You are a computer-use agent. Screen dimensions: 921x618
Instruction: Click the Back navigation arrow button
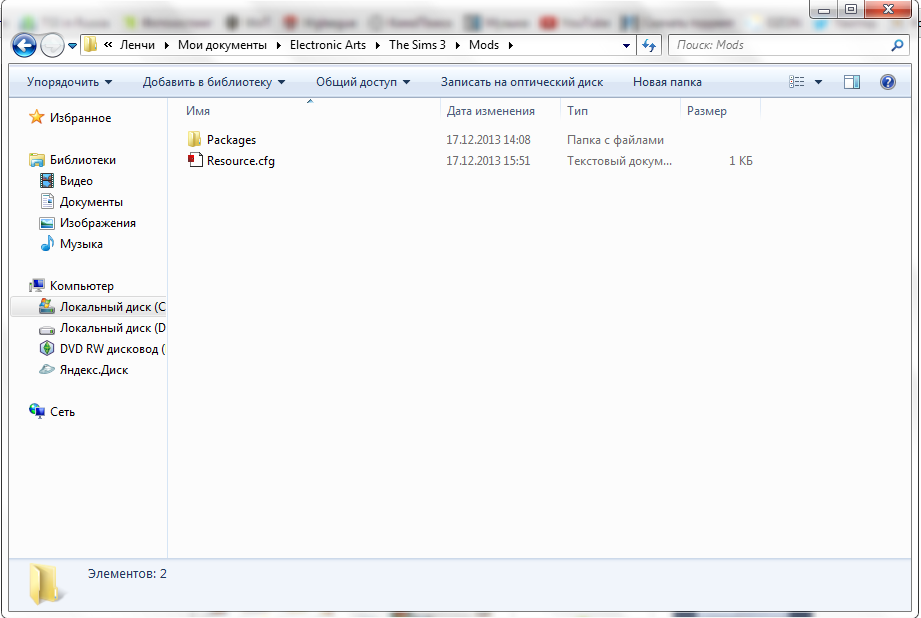[24, 45]
